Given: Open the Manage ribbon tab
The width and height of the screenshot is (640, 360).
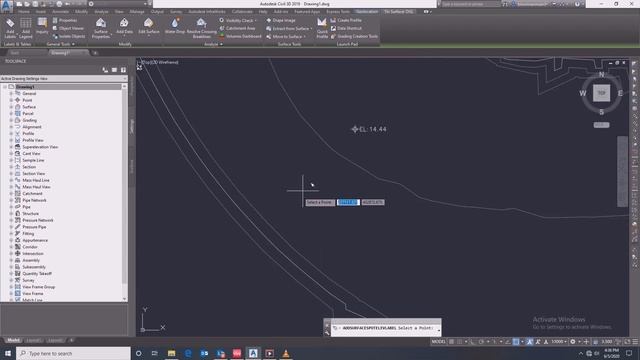Looking at the screenshot, I should [137, 12].
